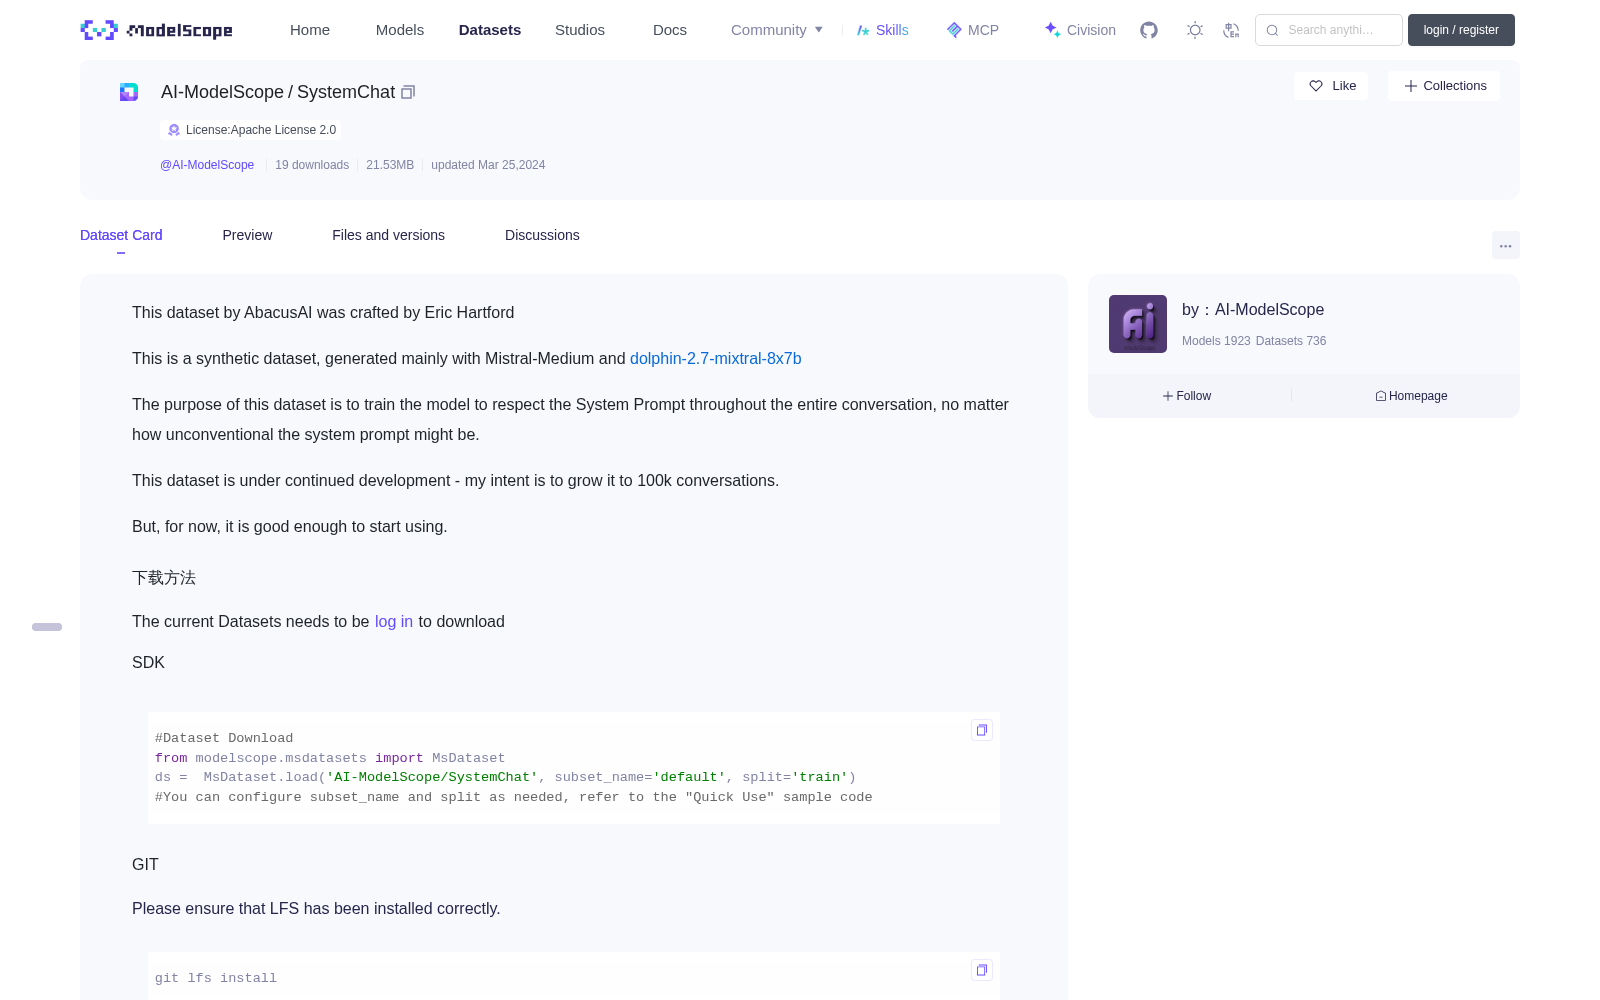Add dataset to Collections
Viewport: 1600px width, 1000px height.
pos(1444,86)
